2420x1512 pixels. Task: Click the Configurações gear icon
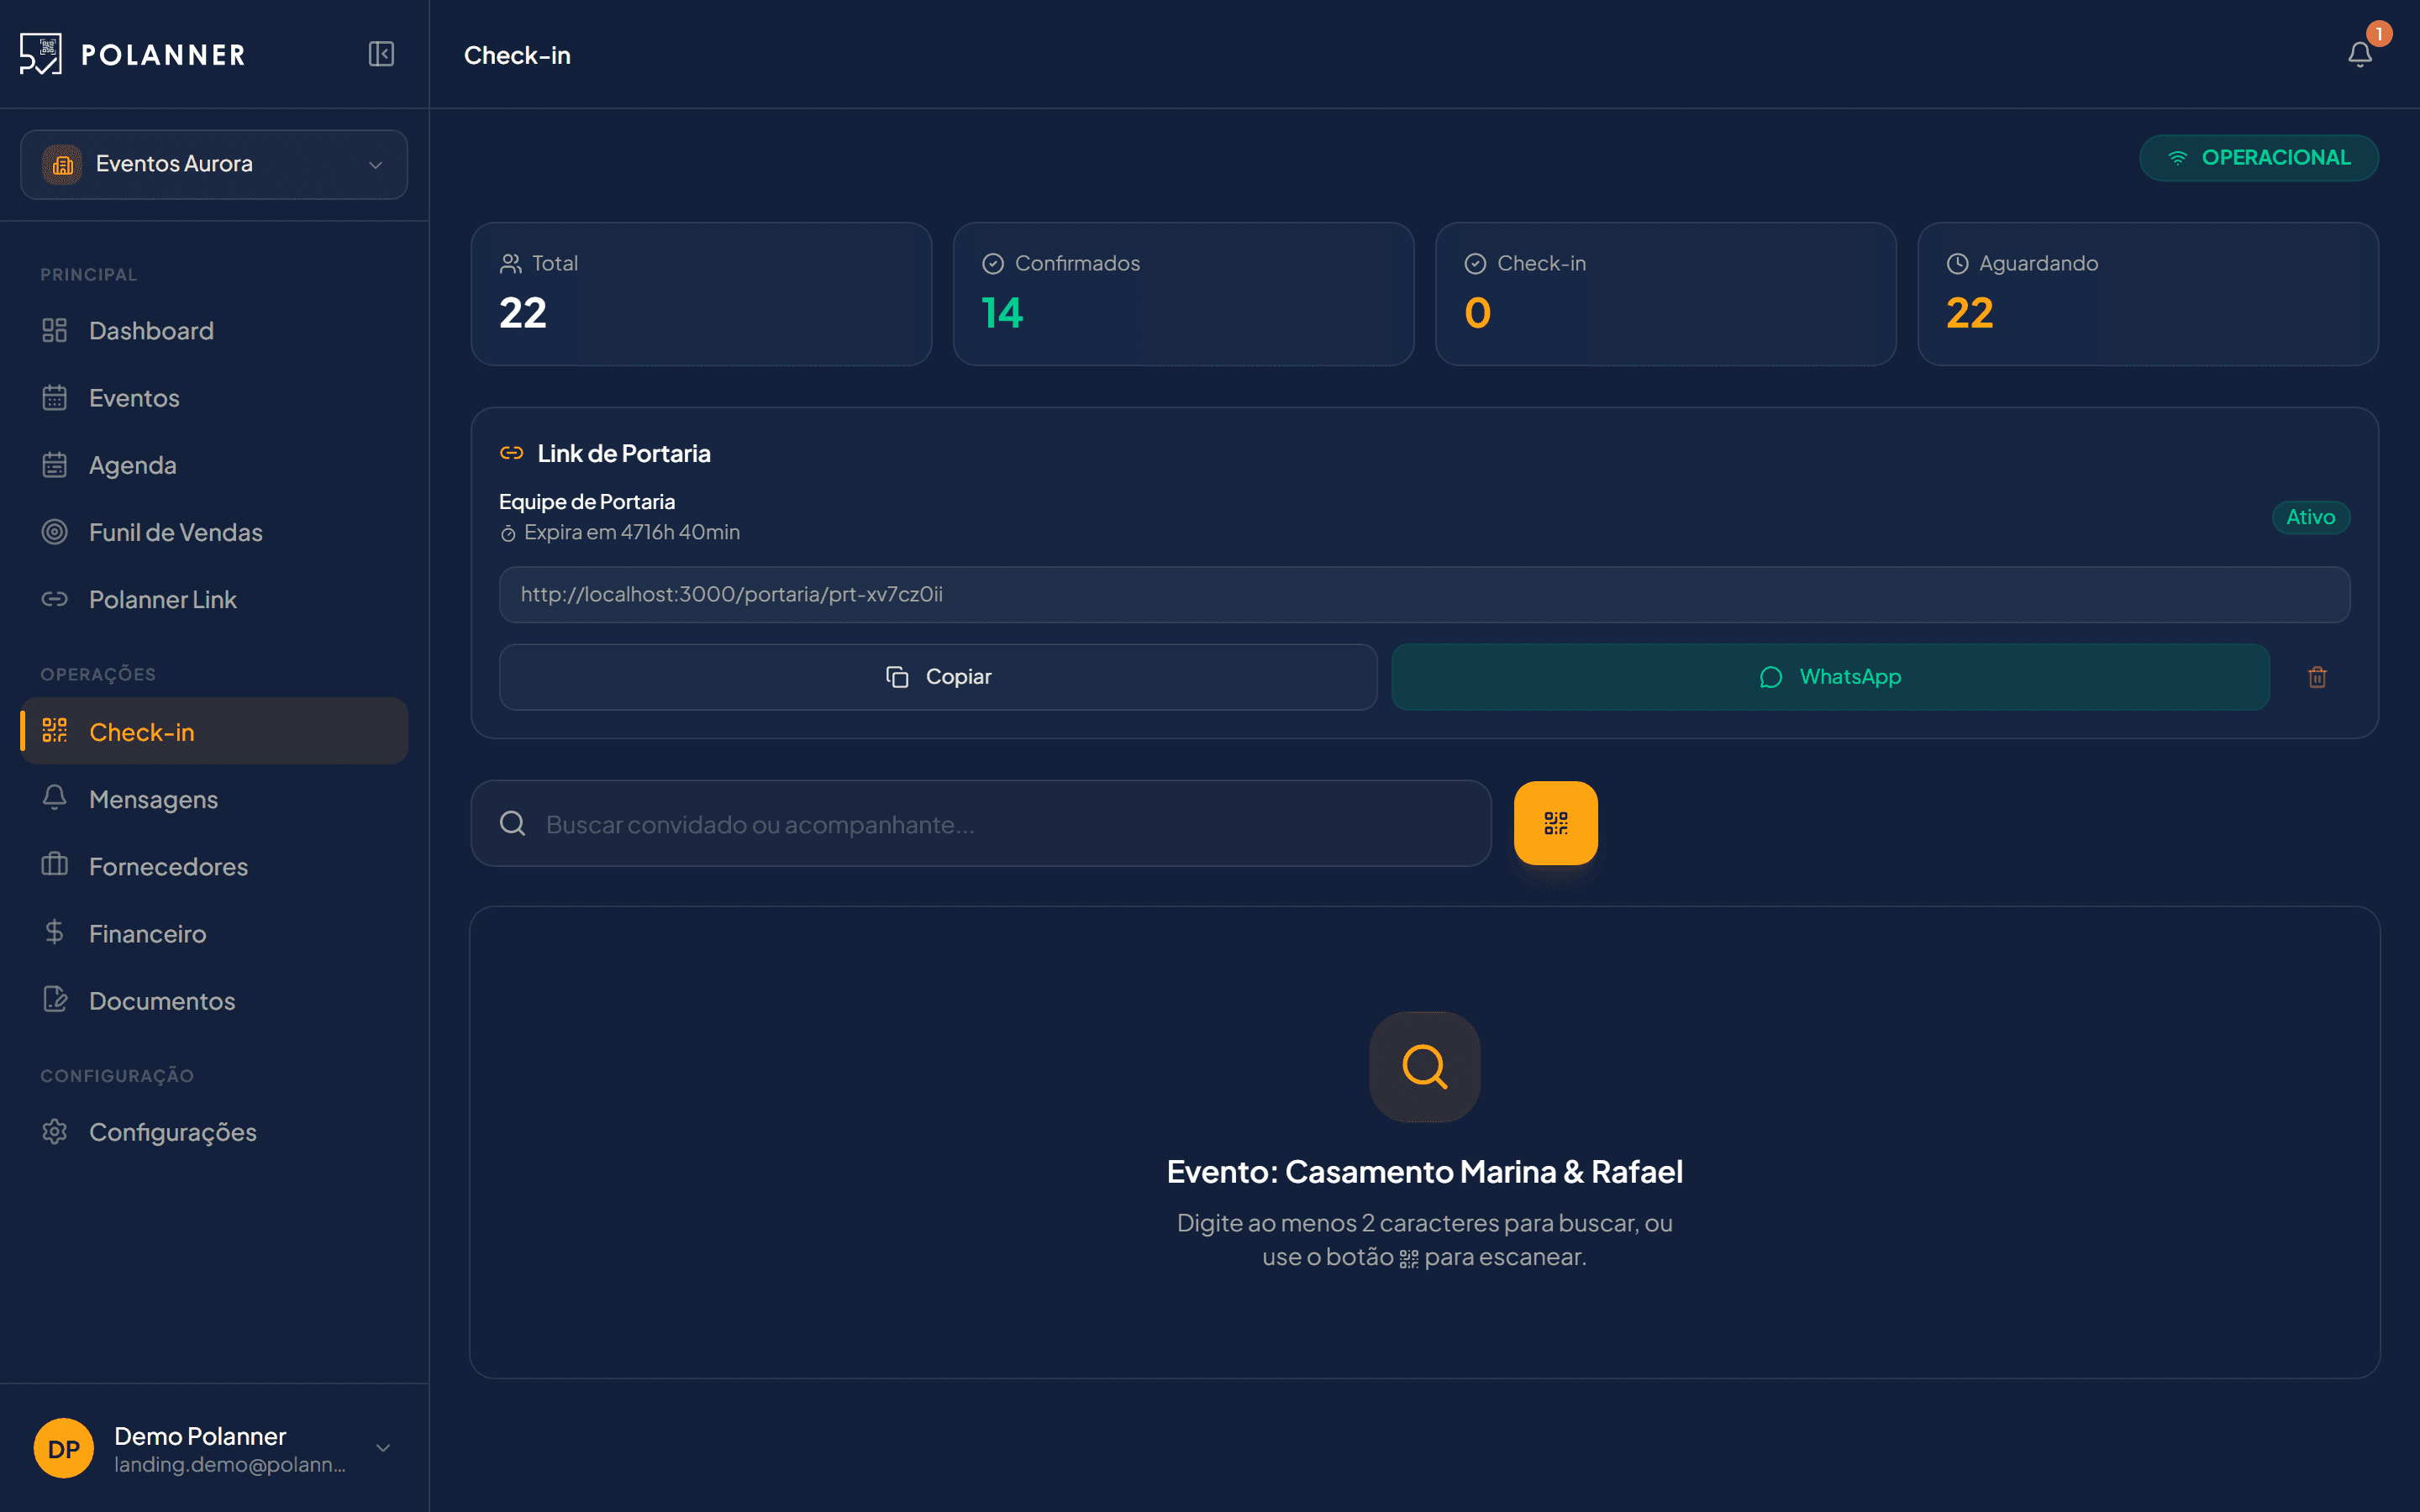pos(55,1131)
